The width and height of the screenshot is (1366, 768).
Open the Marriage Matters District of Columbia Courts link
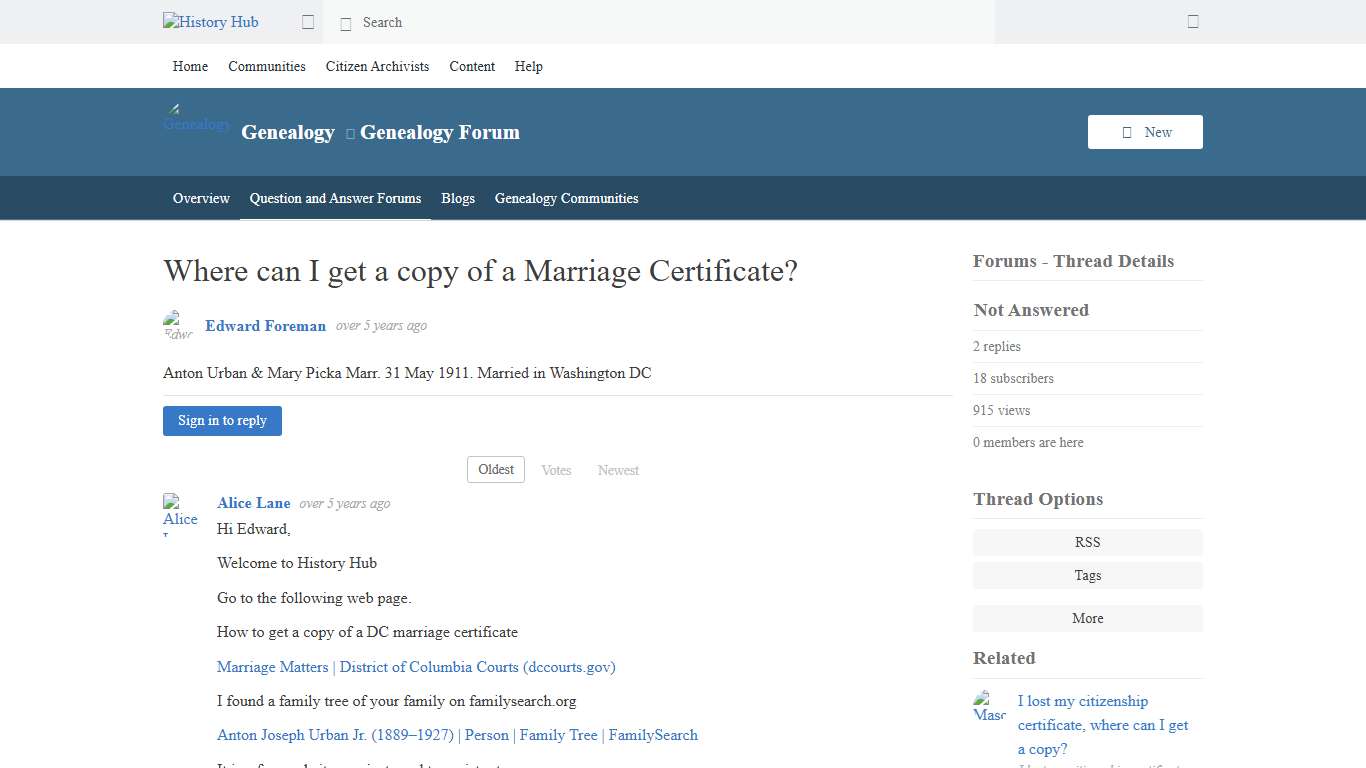coord(416,667)
